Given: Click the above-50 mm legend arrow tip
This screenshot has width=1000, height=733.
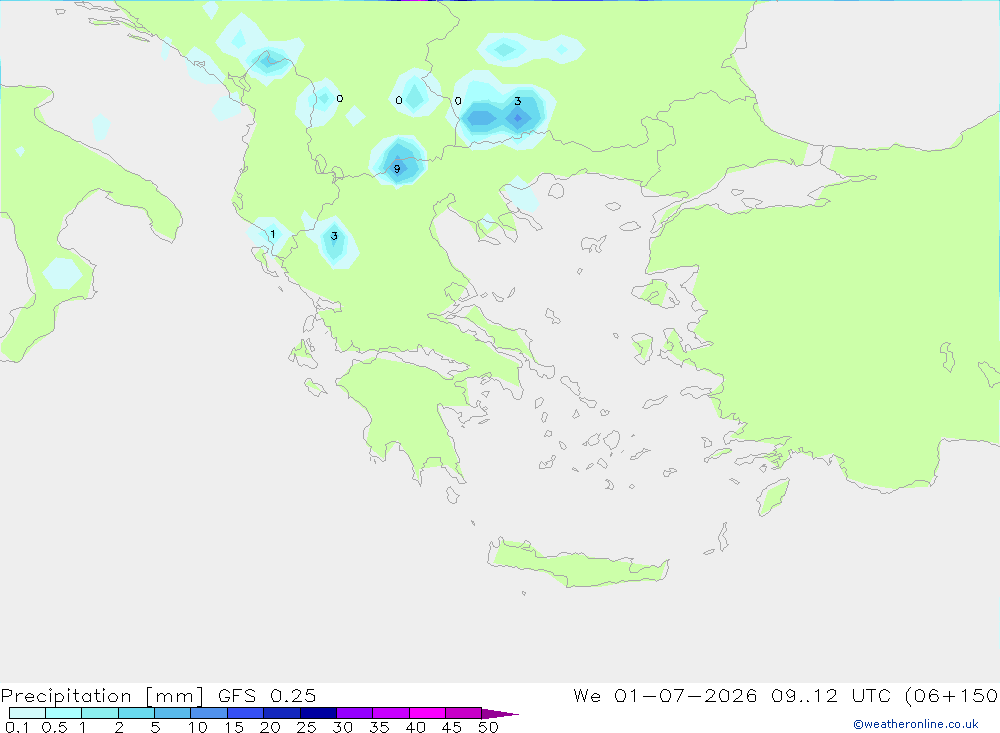Looking at the screenshot, I should pos(501,713).
